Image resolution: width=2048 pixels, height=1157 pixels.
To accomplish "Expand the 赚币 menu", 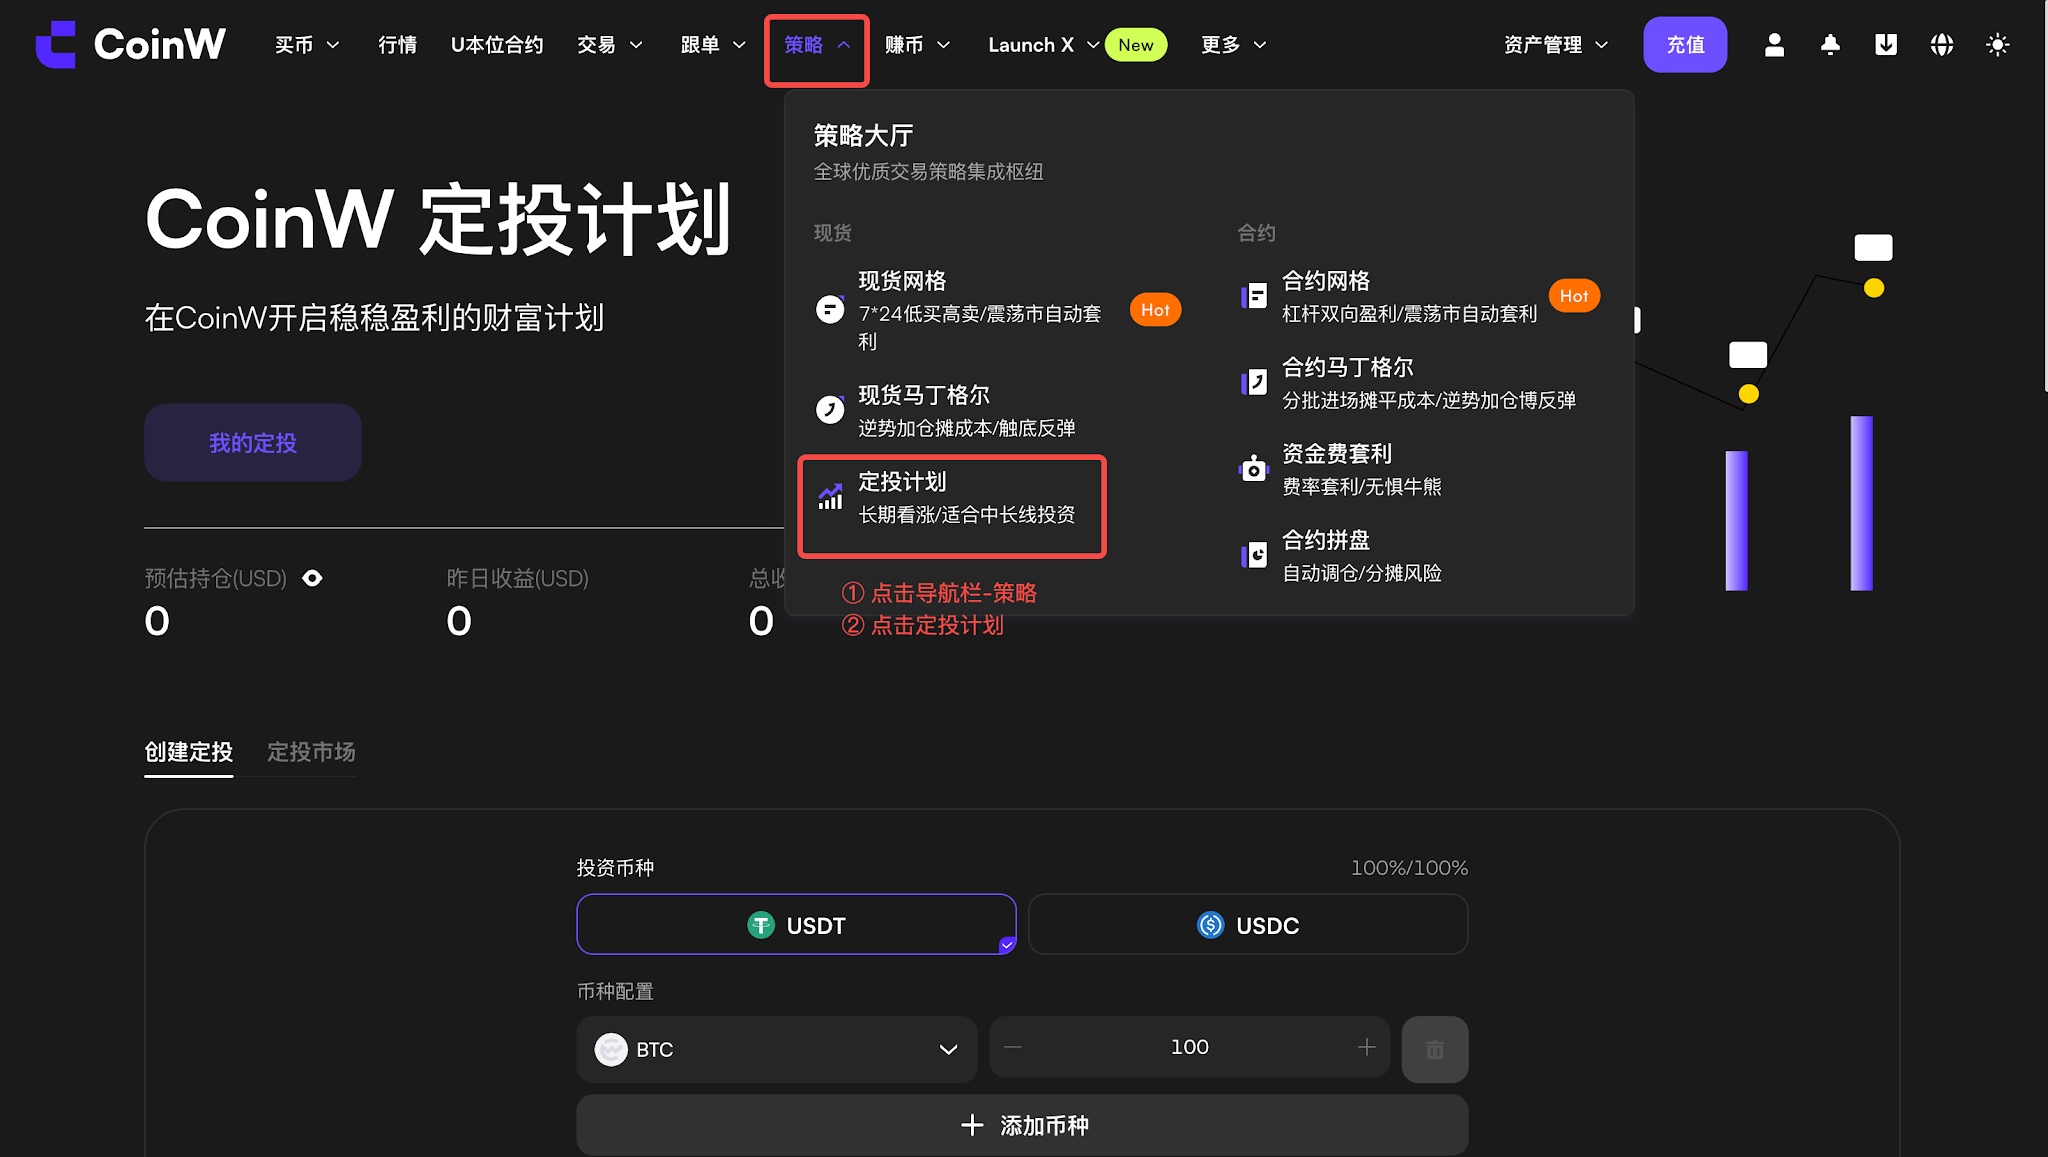I will tap(918, 45).
